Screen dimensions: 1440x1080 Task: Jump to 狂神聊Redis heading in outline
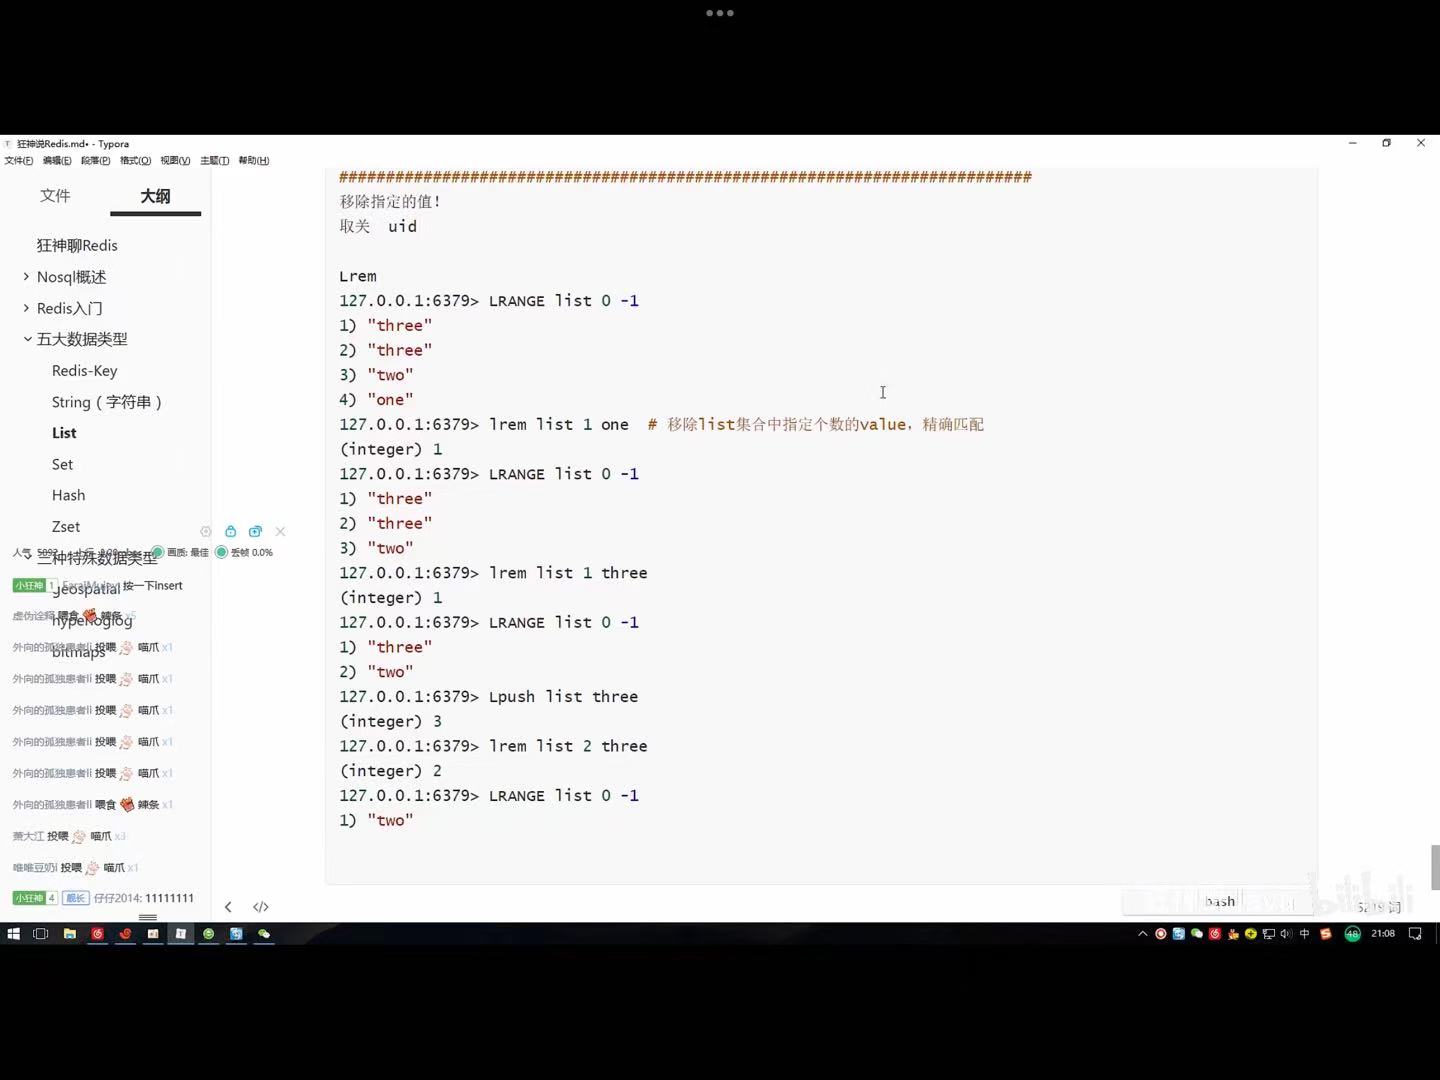77,245
